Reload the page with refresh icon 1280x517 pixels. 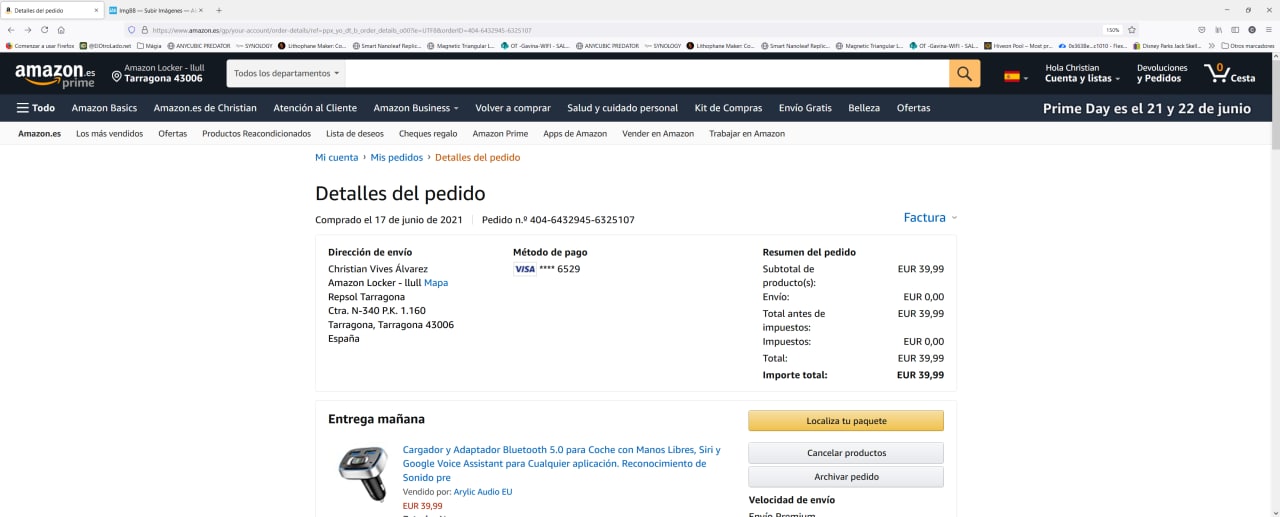coord(45,30)
